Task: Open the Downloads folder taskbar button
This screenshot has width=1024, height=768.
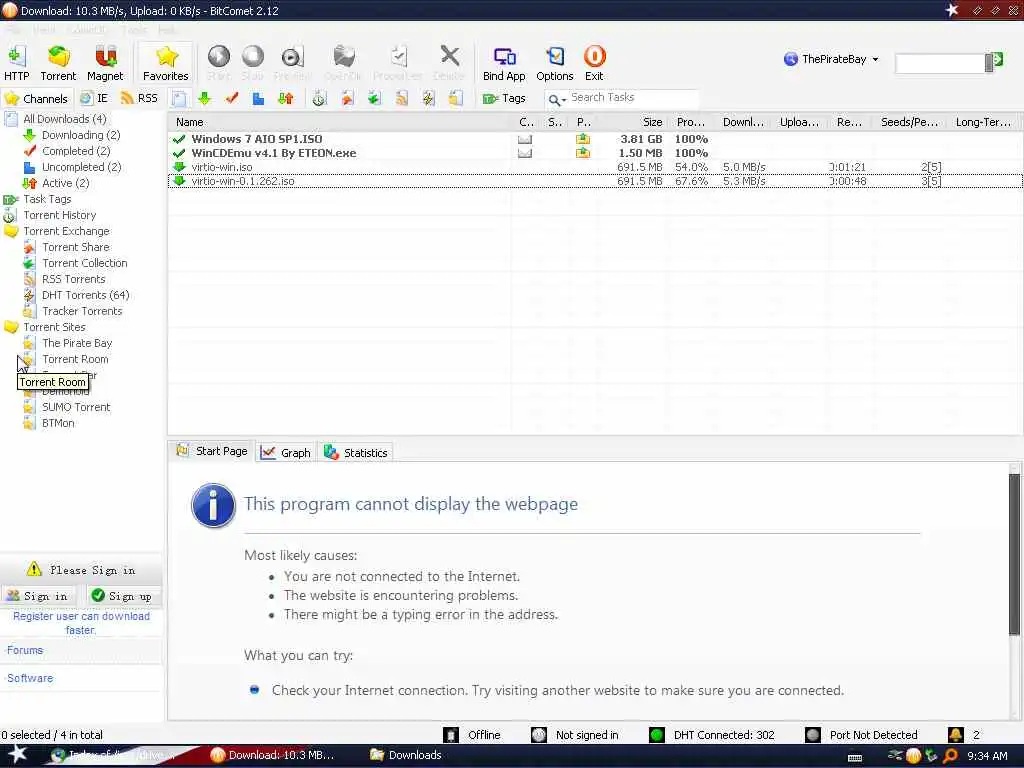Action: click(x=406, y=755)
